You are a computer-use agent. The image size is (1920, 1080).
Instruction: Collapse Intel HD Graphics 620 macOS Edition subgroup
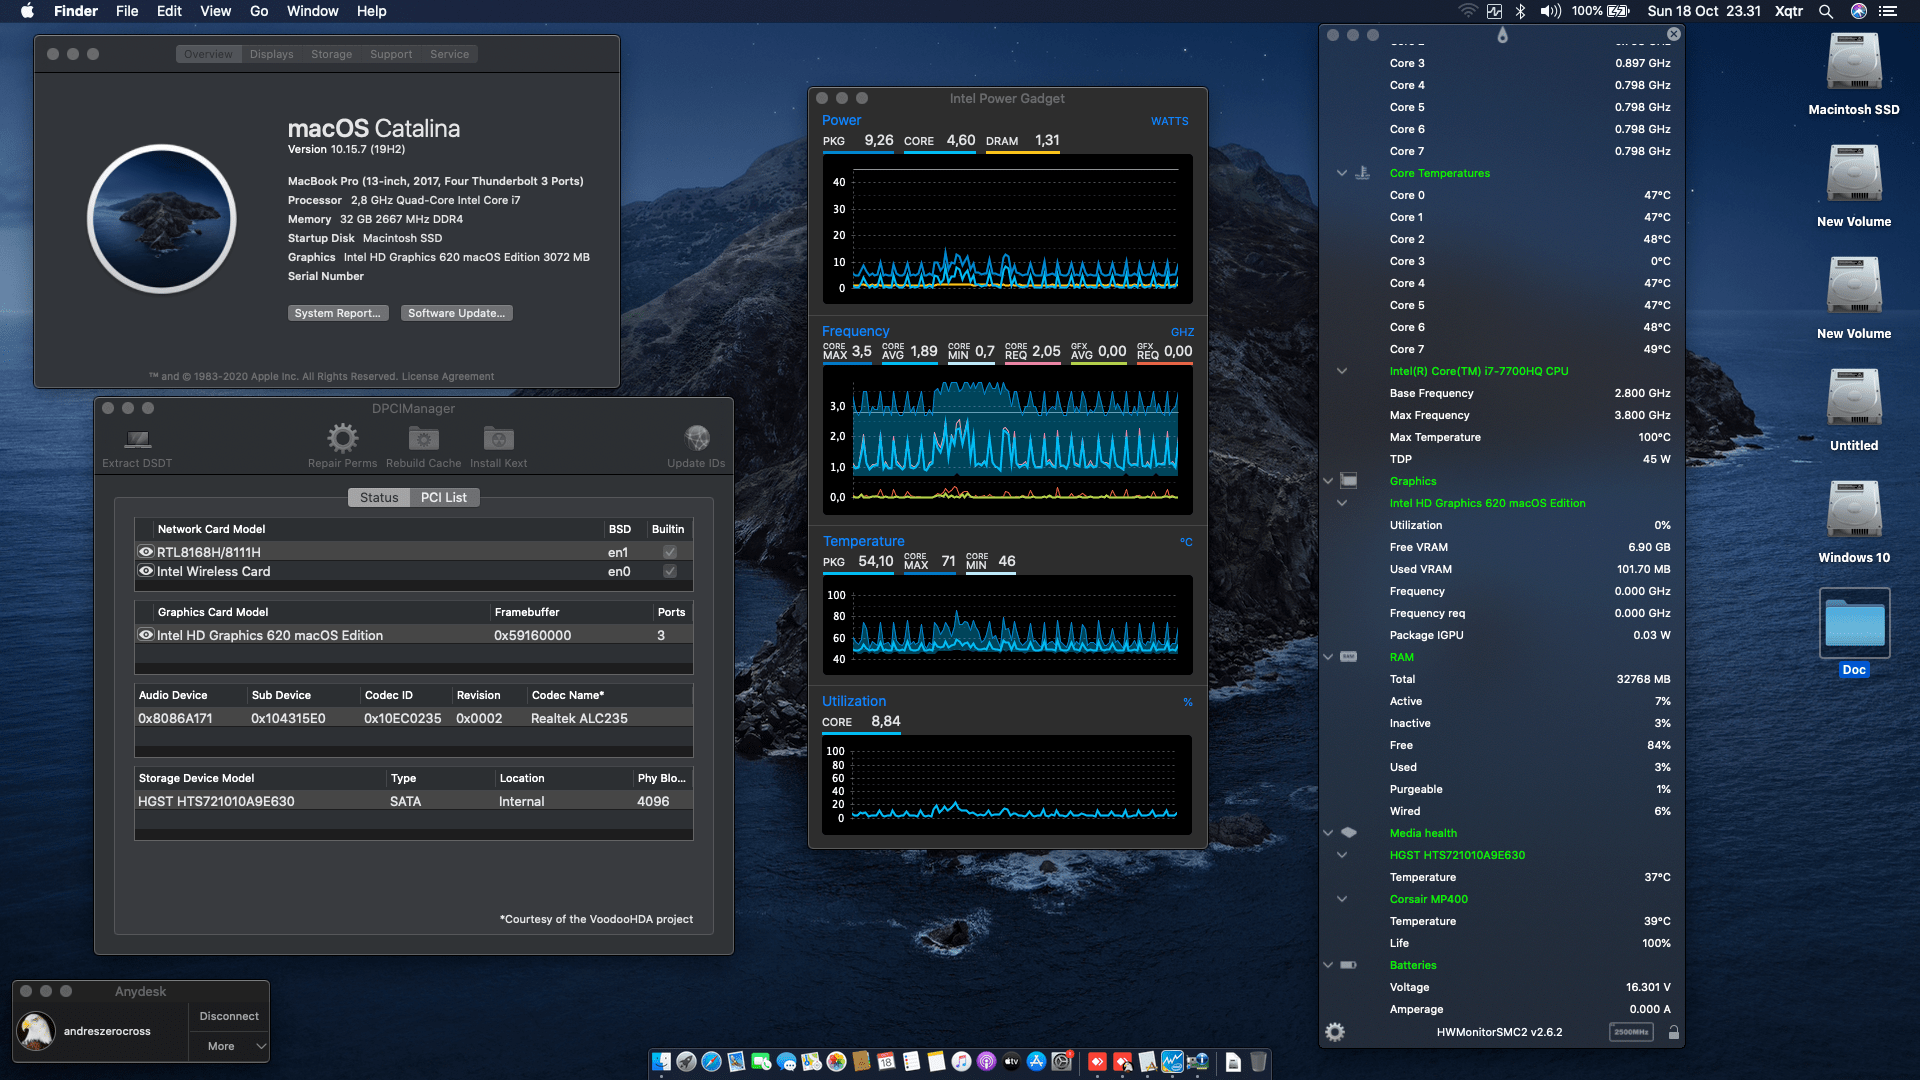tap(1342, 503)
